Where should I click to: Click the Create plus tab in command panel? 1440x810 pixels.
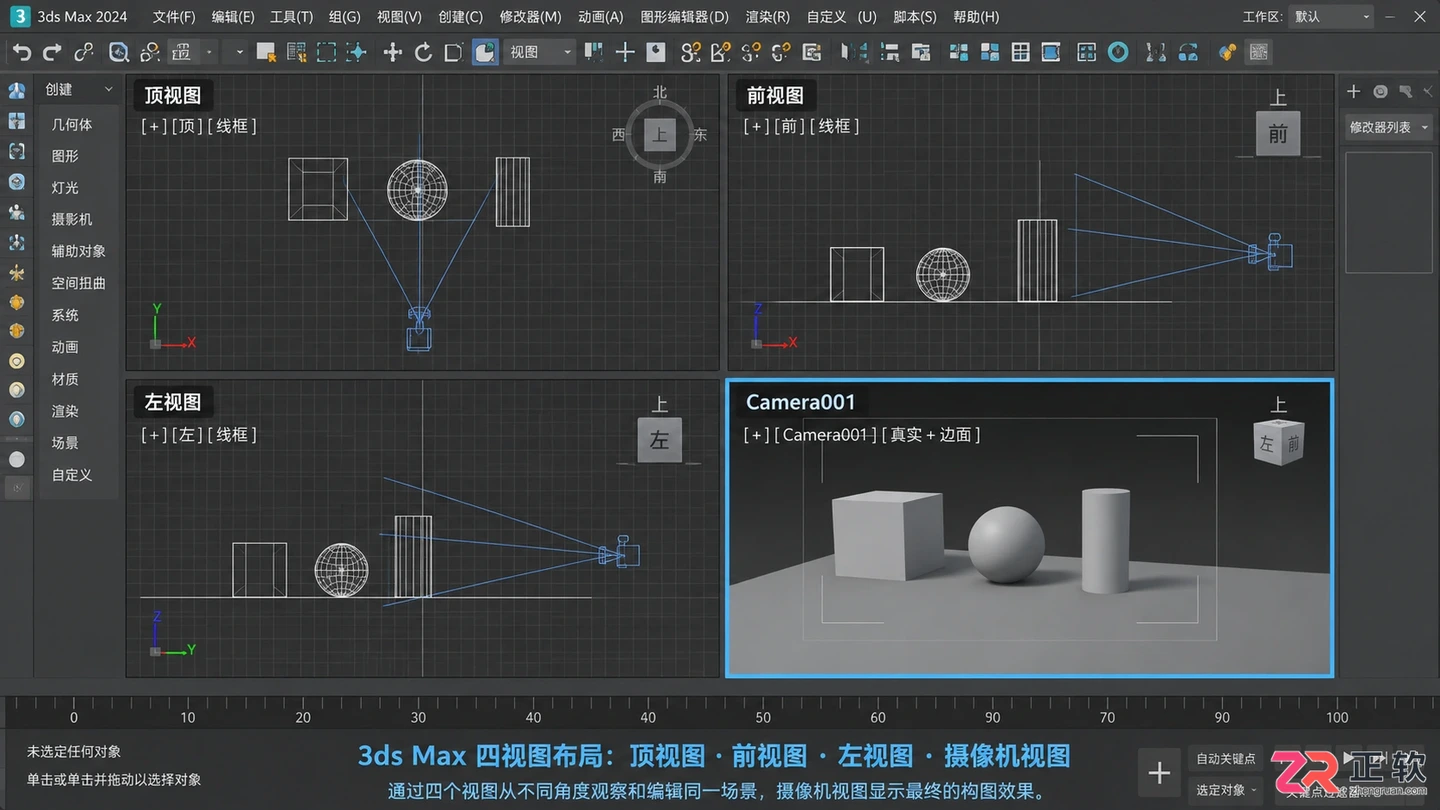tap(1354, 91)
